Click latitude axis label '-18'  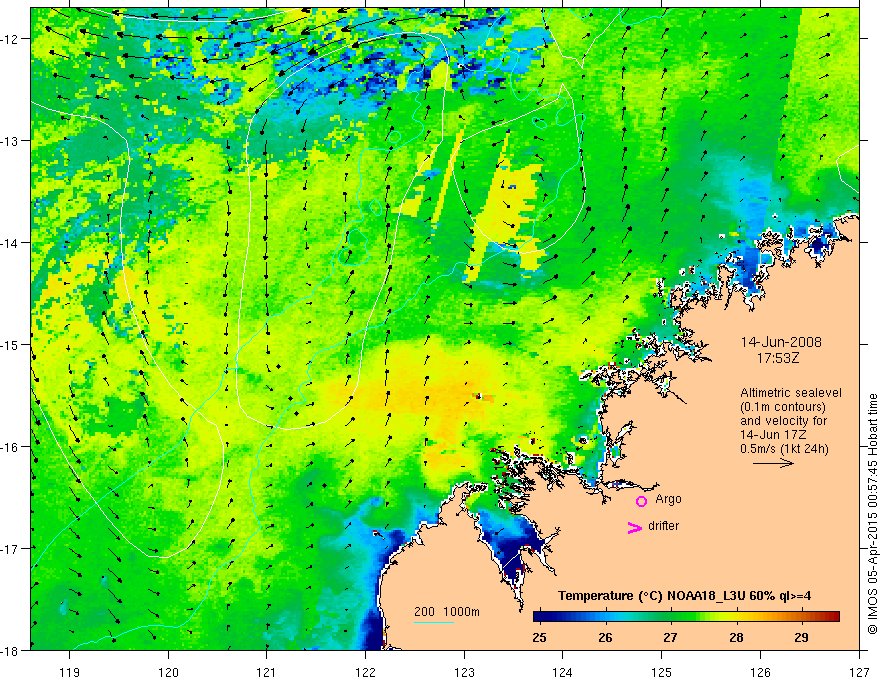pyautogui.click(x=10, y=650)
